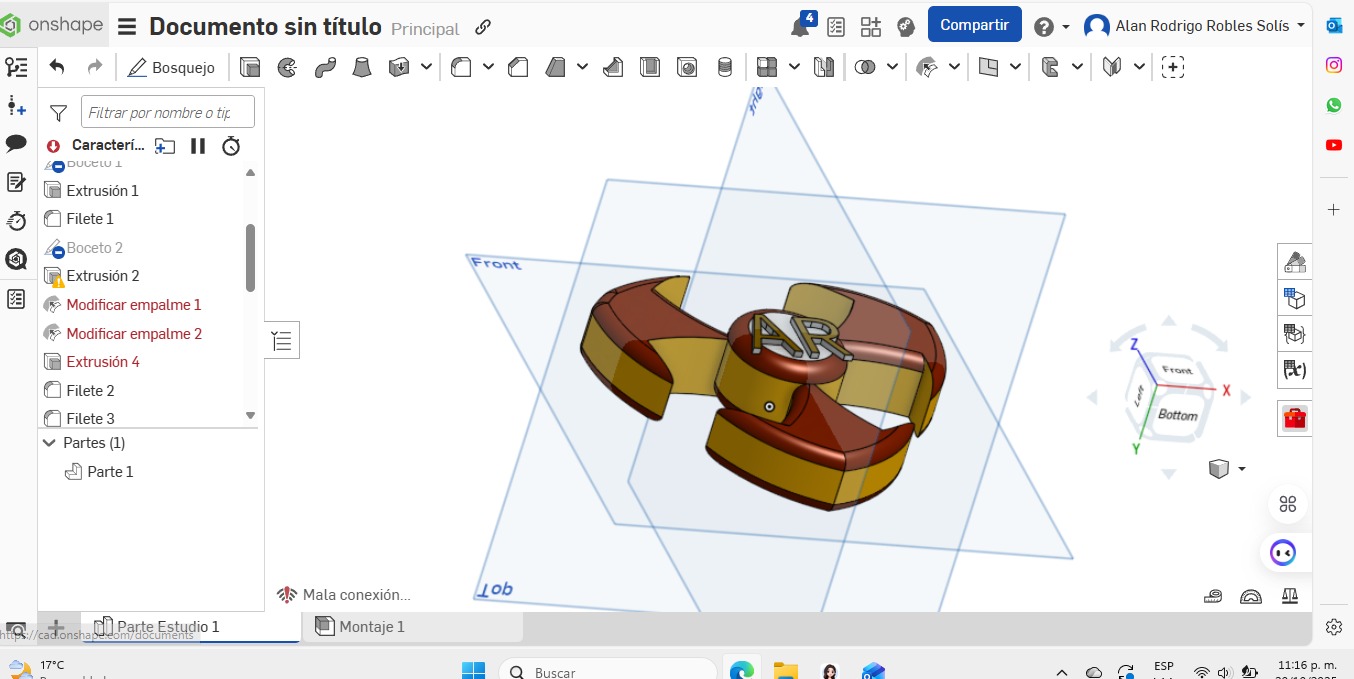Select the dashed-box plus custom features icon
1354x679 pixels.
point(1173,67)
